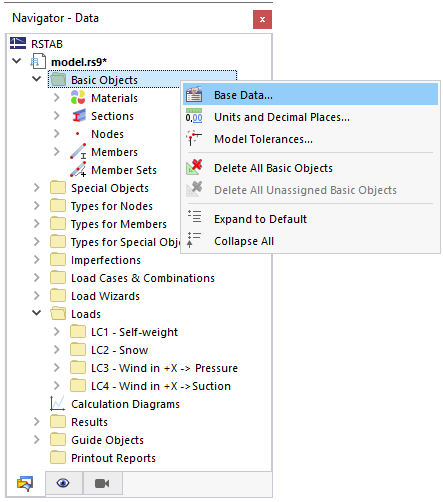Select the Printout Reports item
The height and width of the screenshot is (502, 443).
coord(113,458)
